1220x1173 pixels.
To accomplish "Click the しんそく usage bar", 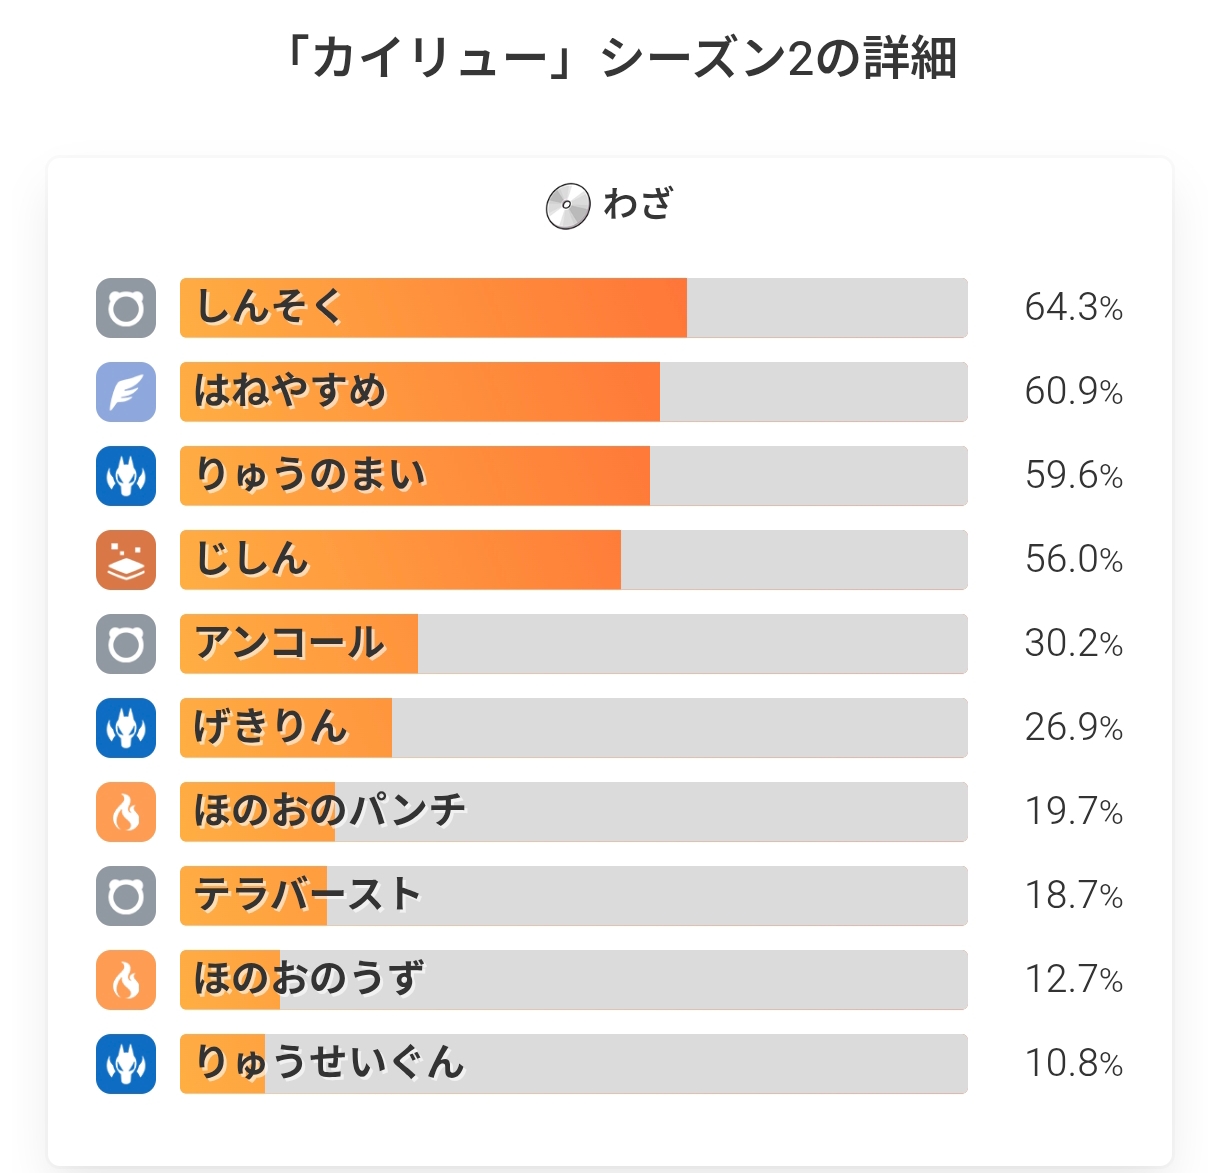I will pos(573,308).
